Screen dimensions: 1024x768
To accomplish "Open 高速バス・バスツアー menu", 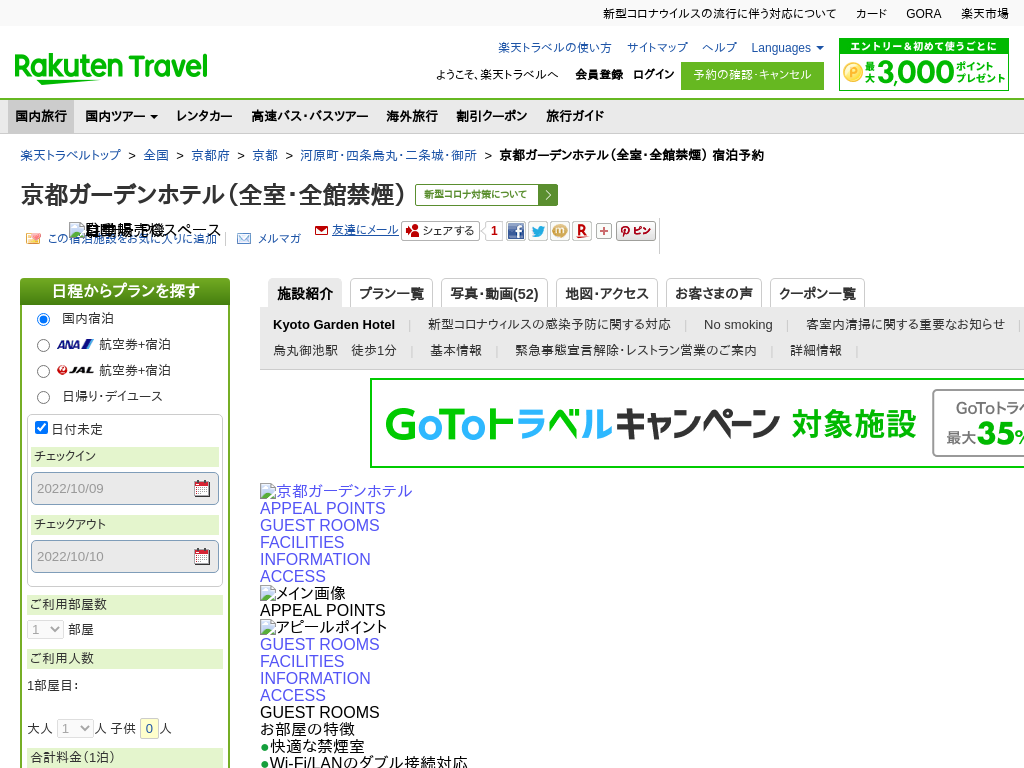I will [x=310, y=116].
